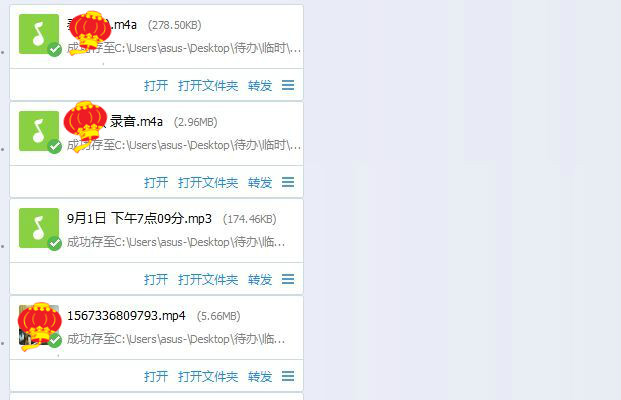
Task: Click music icon of 278.50KB m4a file
Action: click(x=39, y=34)
